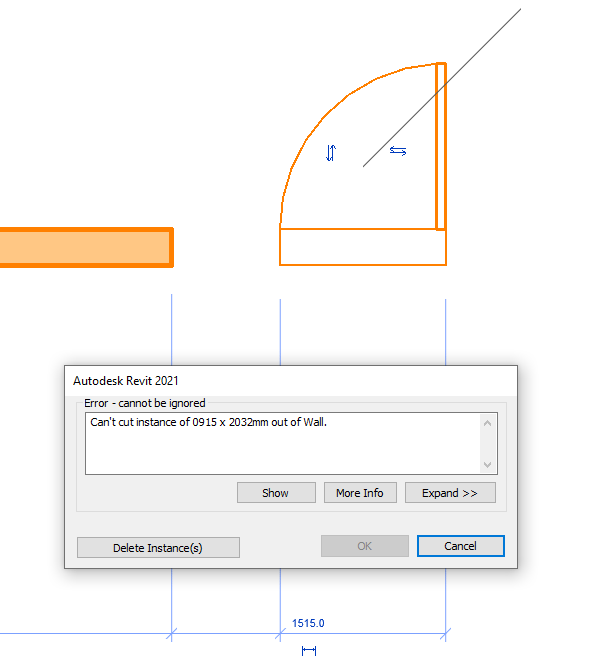Select the door threshold rectangle
The image size is (590, 659).
tap(363, 247)
